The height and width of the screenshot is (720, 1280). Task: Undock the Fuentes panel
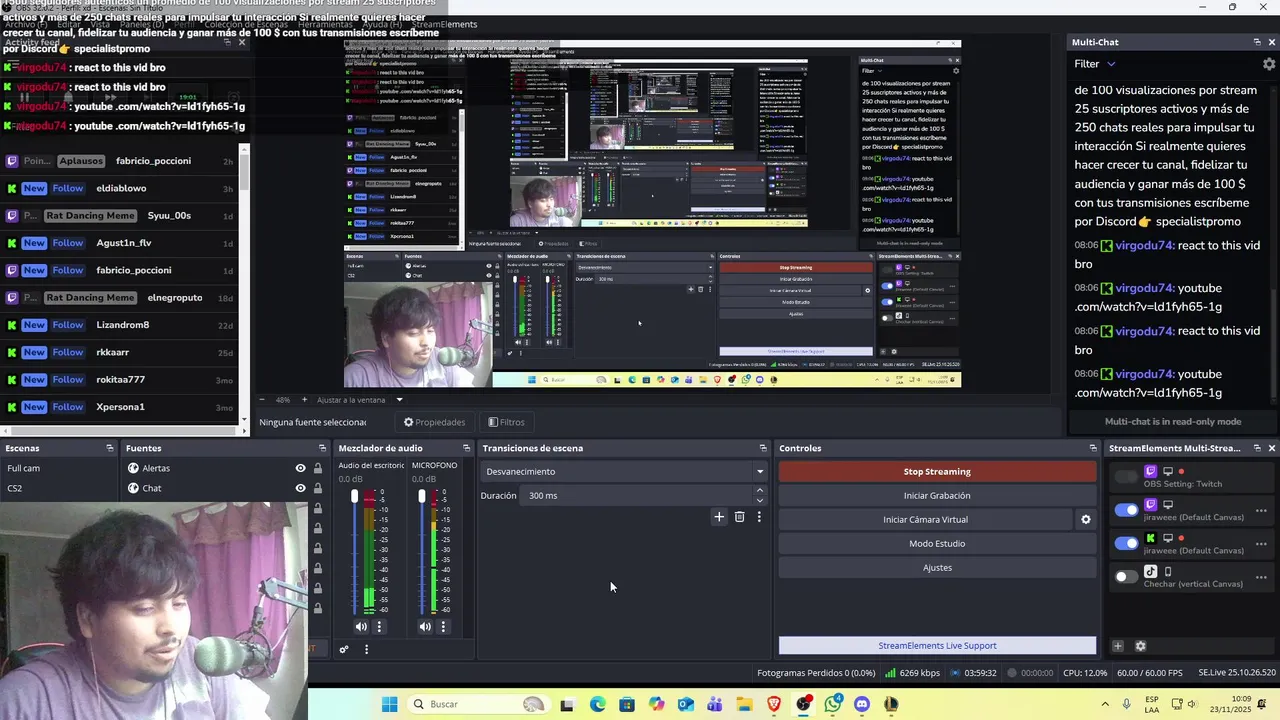click(322, 448)
